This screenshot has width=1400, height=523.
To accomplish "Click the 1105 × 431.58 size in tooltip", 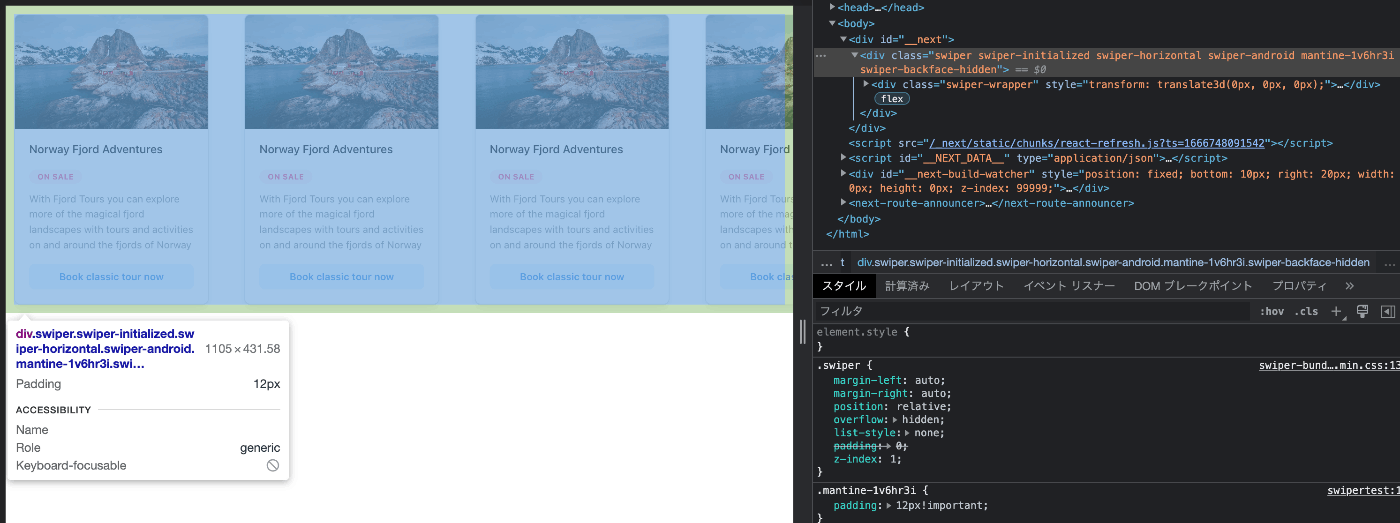I will pos(243,349).
